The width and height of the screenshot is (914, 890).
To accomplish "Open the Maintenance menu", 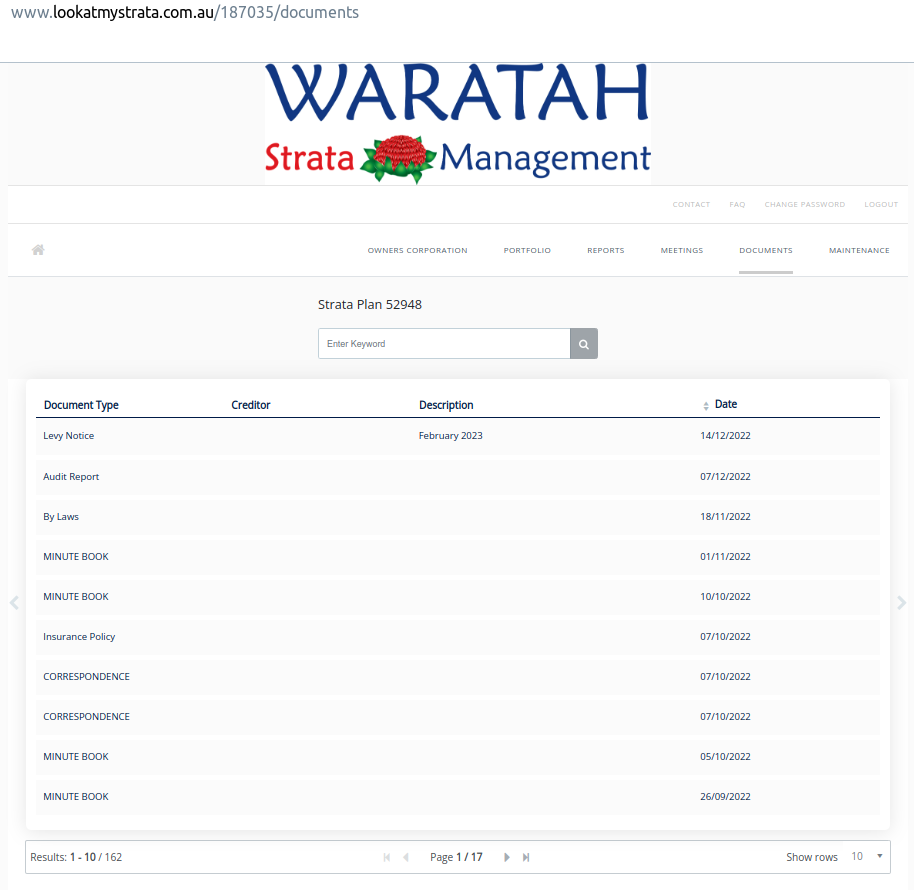I will (859, 251).
